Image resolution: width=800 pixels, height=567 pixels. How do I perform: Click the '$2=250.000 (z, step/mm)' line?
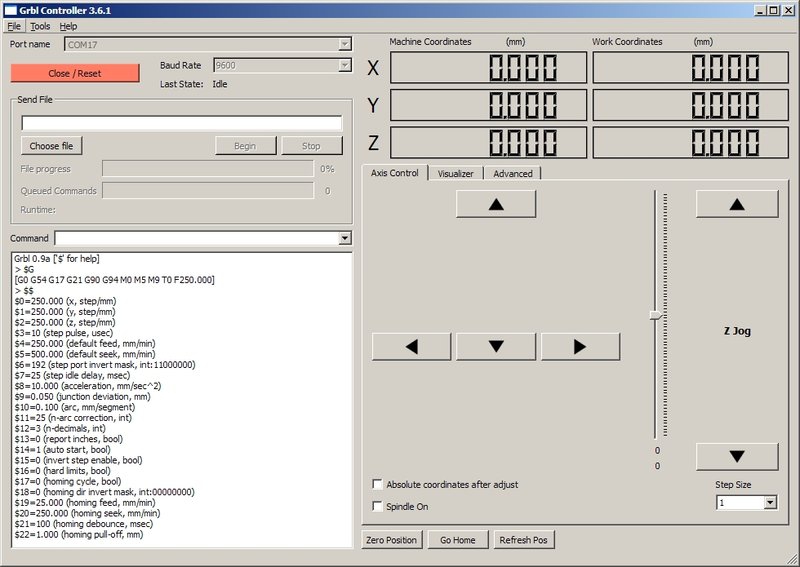(x=65, y=322)
